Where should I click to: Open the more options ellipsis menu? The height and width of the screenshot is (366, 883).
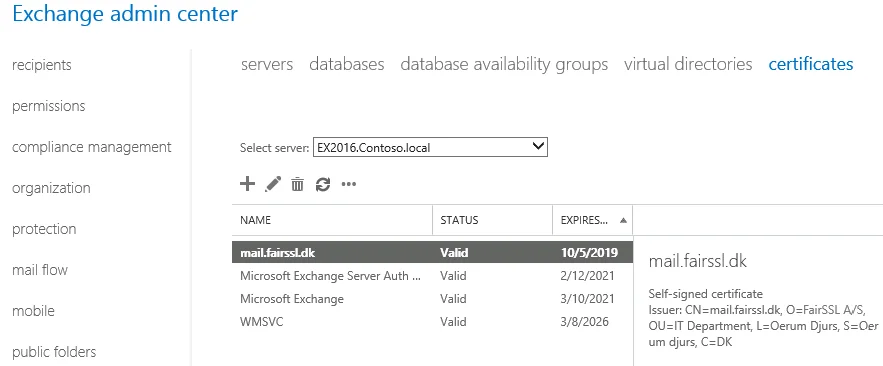pos(349,184)
